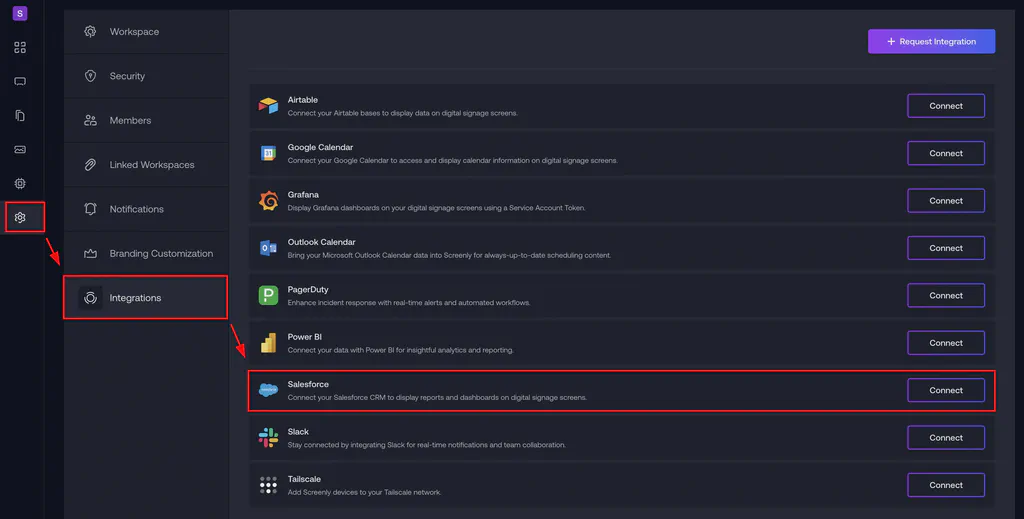Click 'Connect your Airtable bases' description
The image size is (1024, 519).
click(x=402, y=113)
